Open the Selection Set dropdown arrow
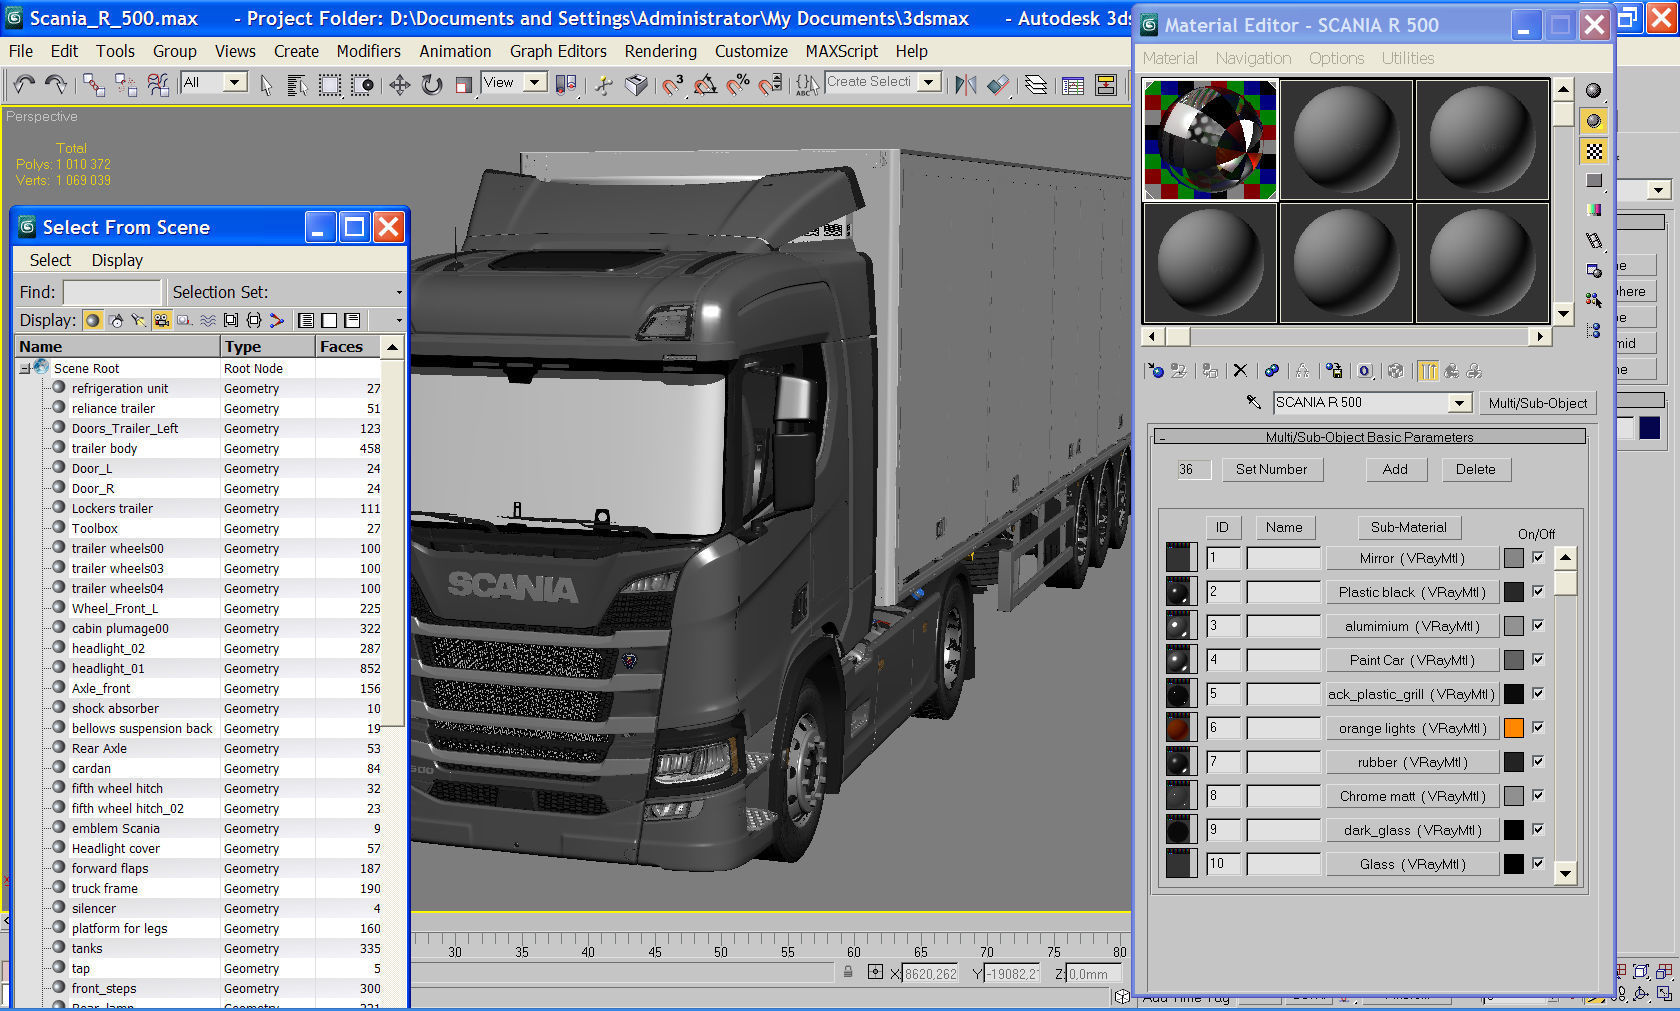The image size is (1680, 1011). 399,293
